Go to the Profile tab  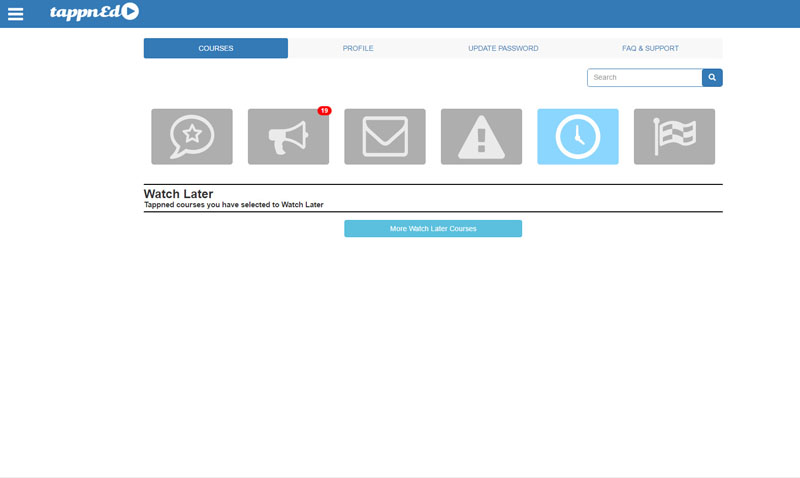(358, 48)
